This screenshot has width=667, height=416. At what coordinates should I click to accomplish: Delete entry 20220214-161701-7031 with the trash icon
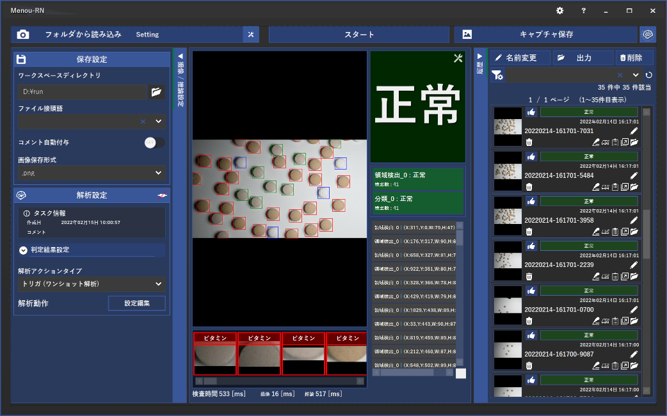(529, 142)
